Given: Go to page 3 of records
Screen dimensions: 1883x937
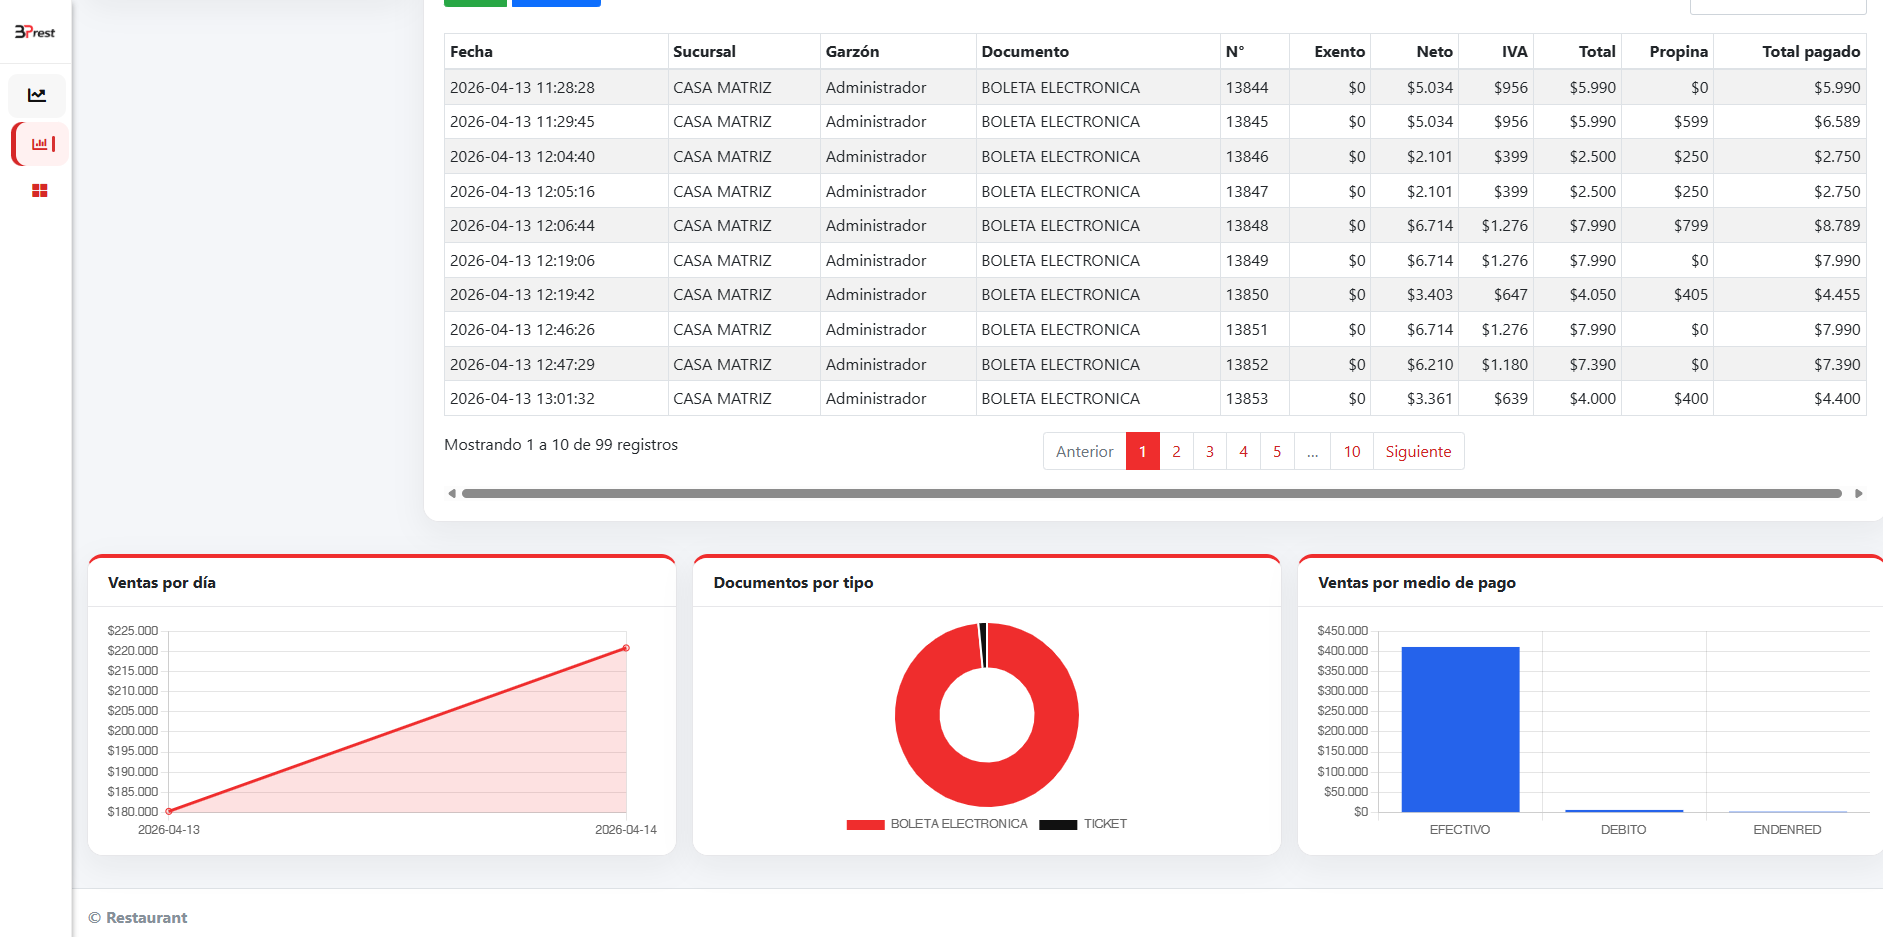Looking at the screenshot, I should click(1210, 451).
